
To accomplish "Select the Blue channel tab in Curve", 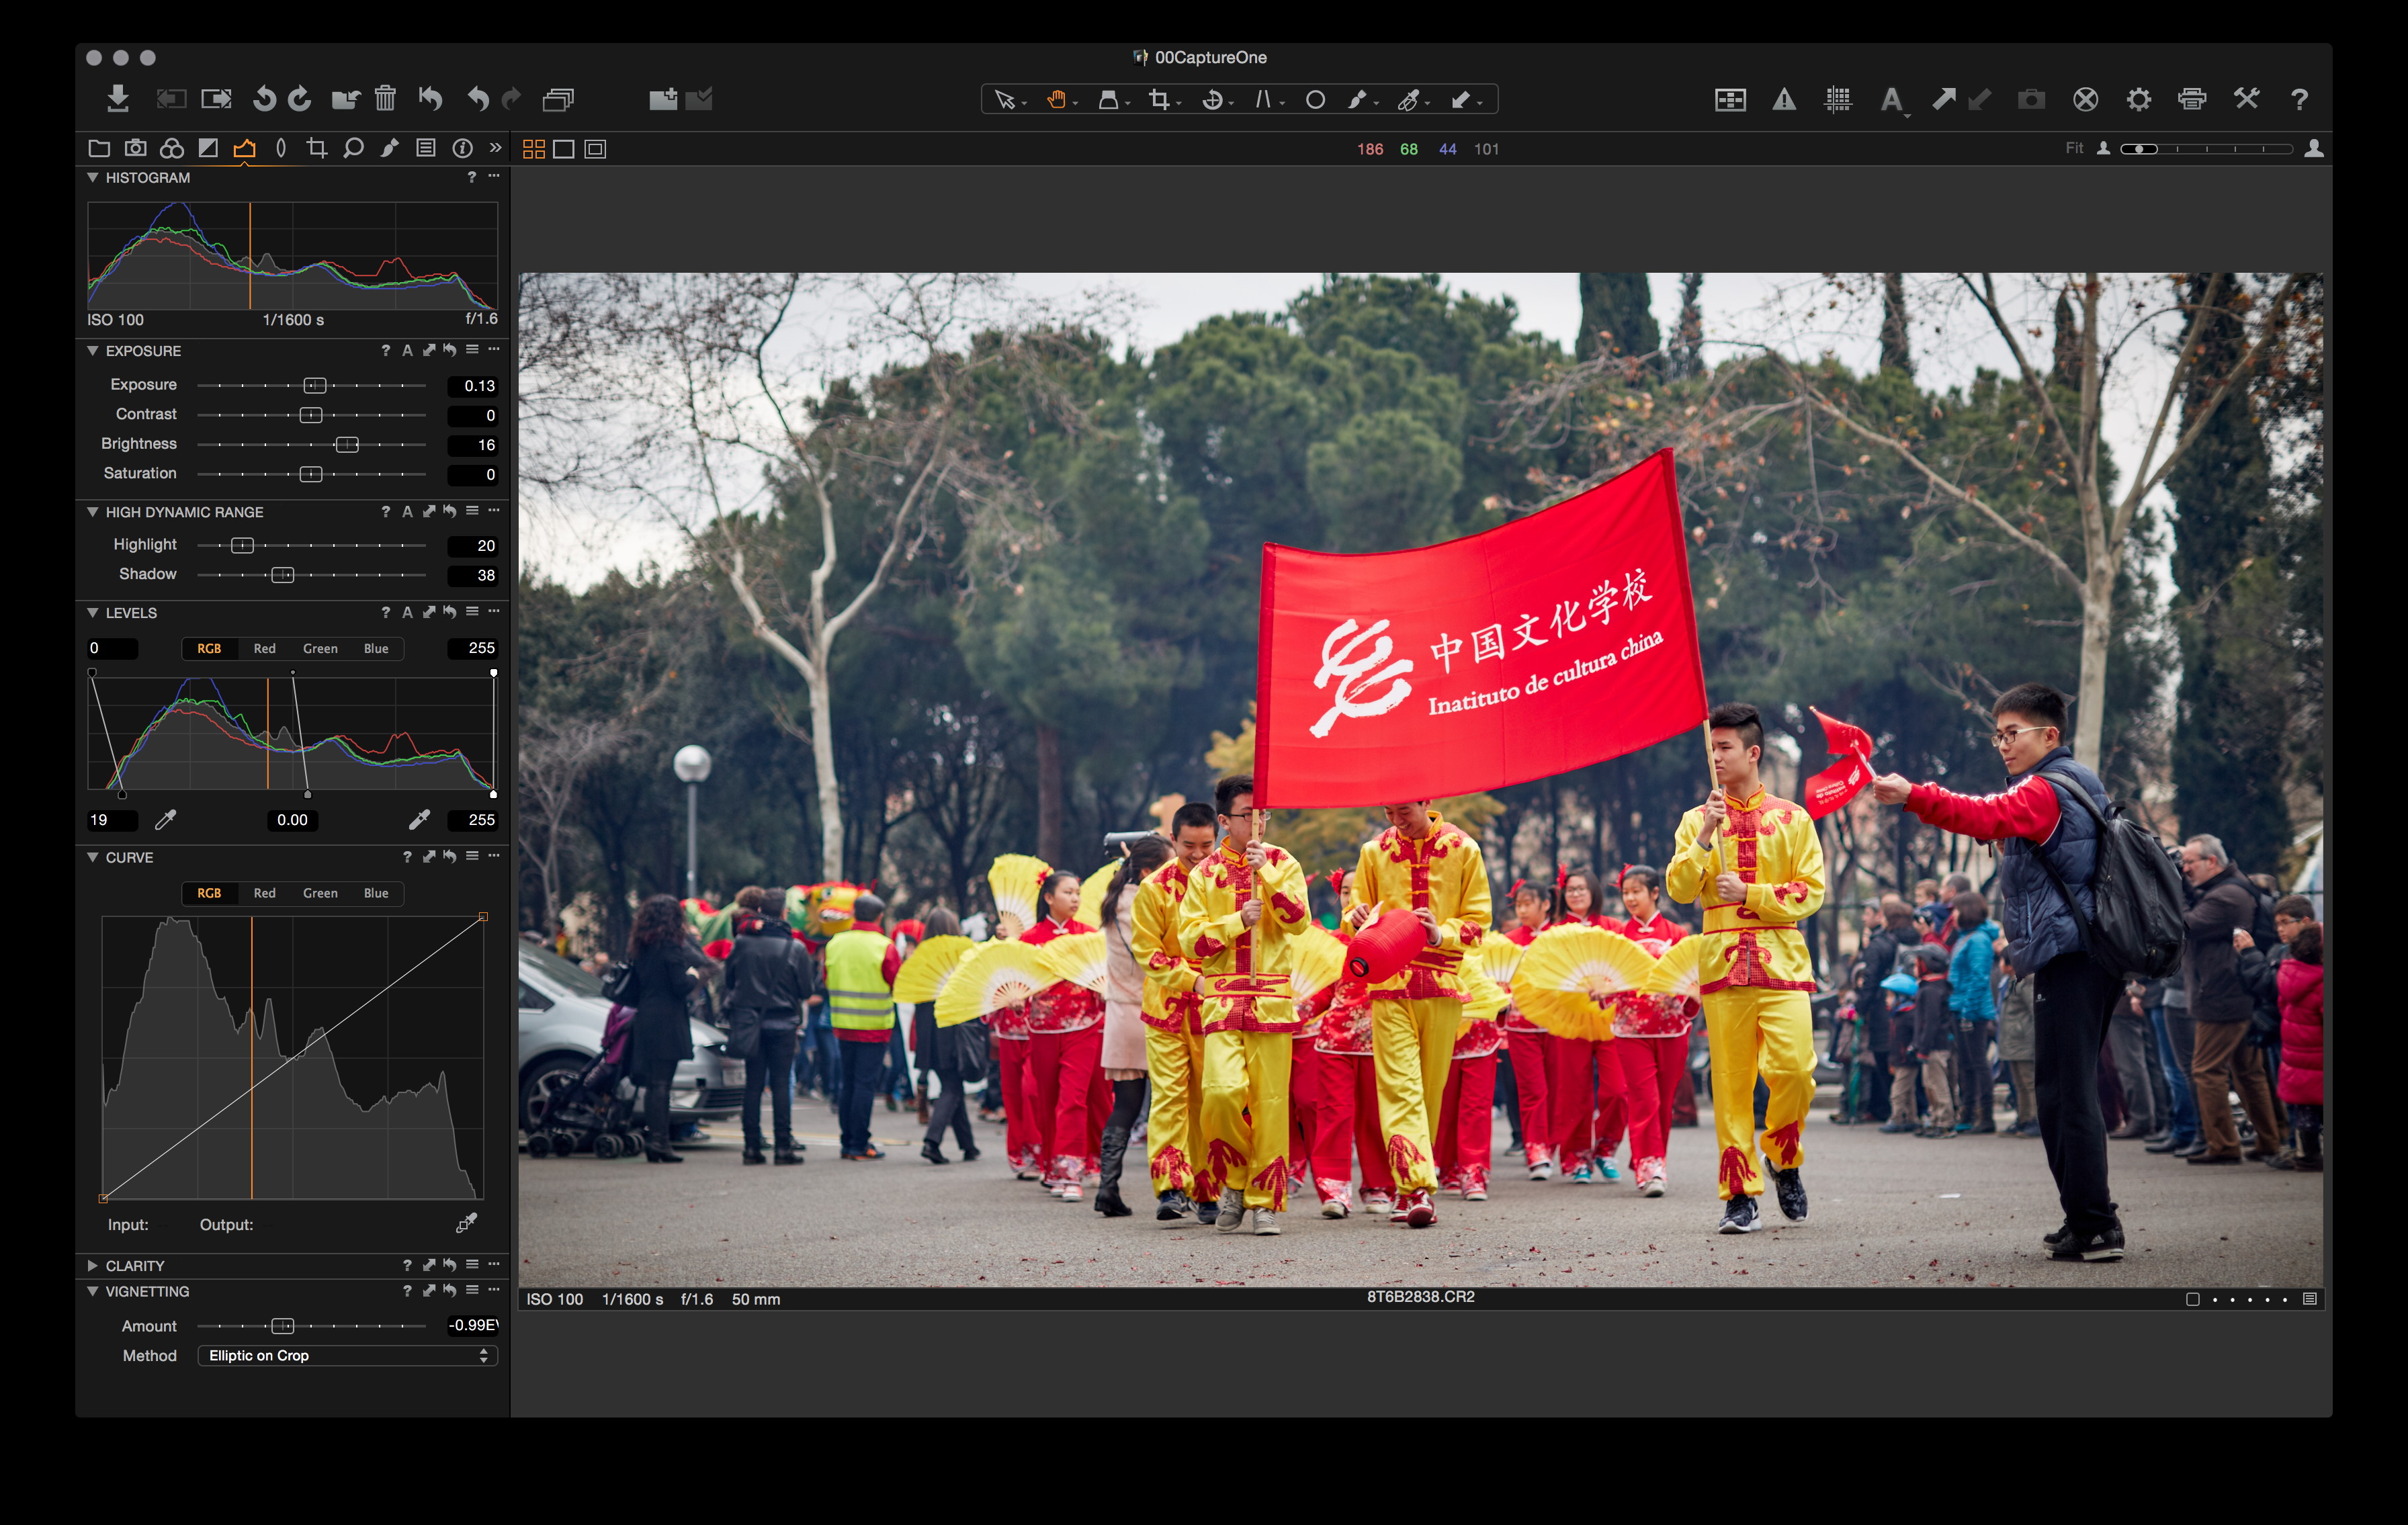I will pos(376,893).
